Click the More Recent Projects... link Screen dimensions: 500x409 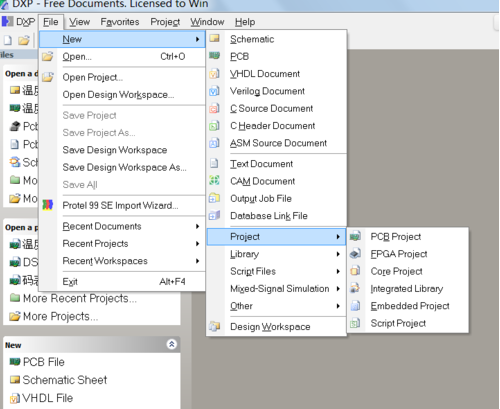[80, 298]
